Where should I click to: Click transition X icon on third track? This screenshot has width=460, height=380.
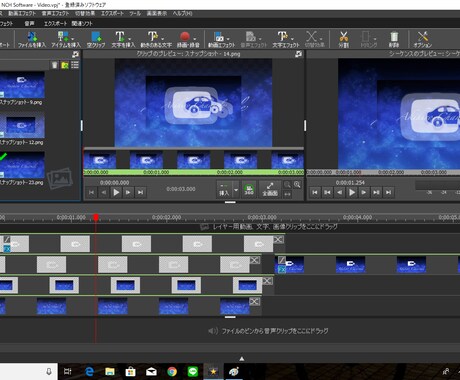tap(267, 281)
